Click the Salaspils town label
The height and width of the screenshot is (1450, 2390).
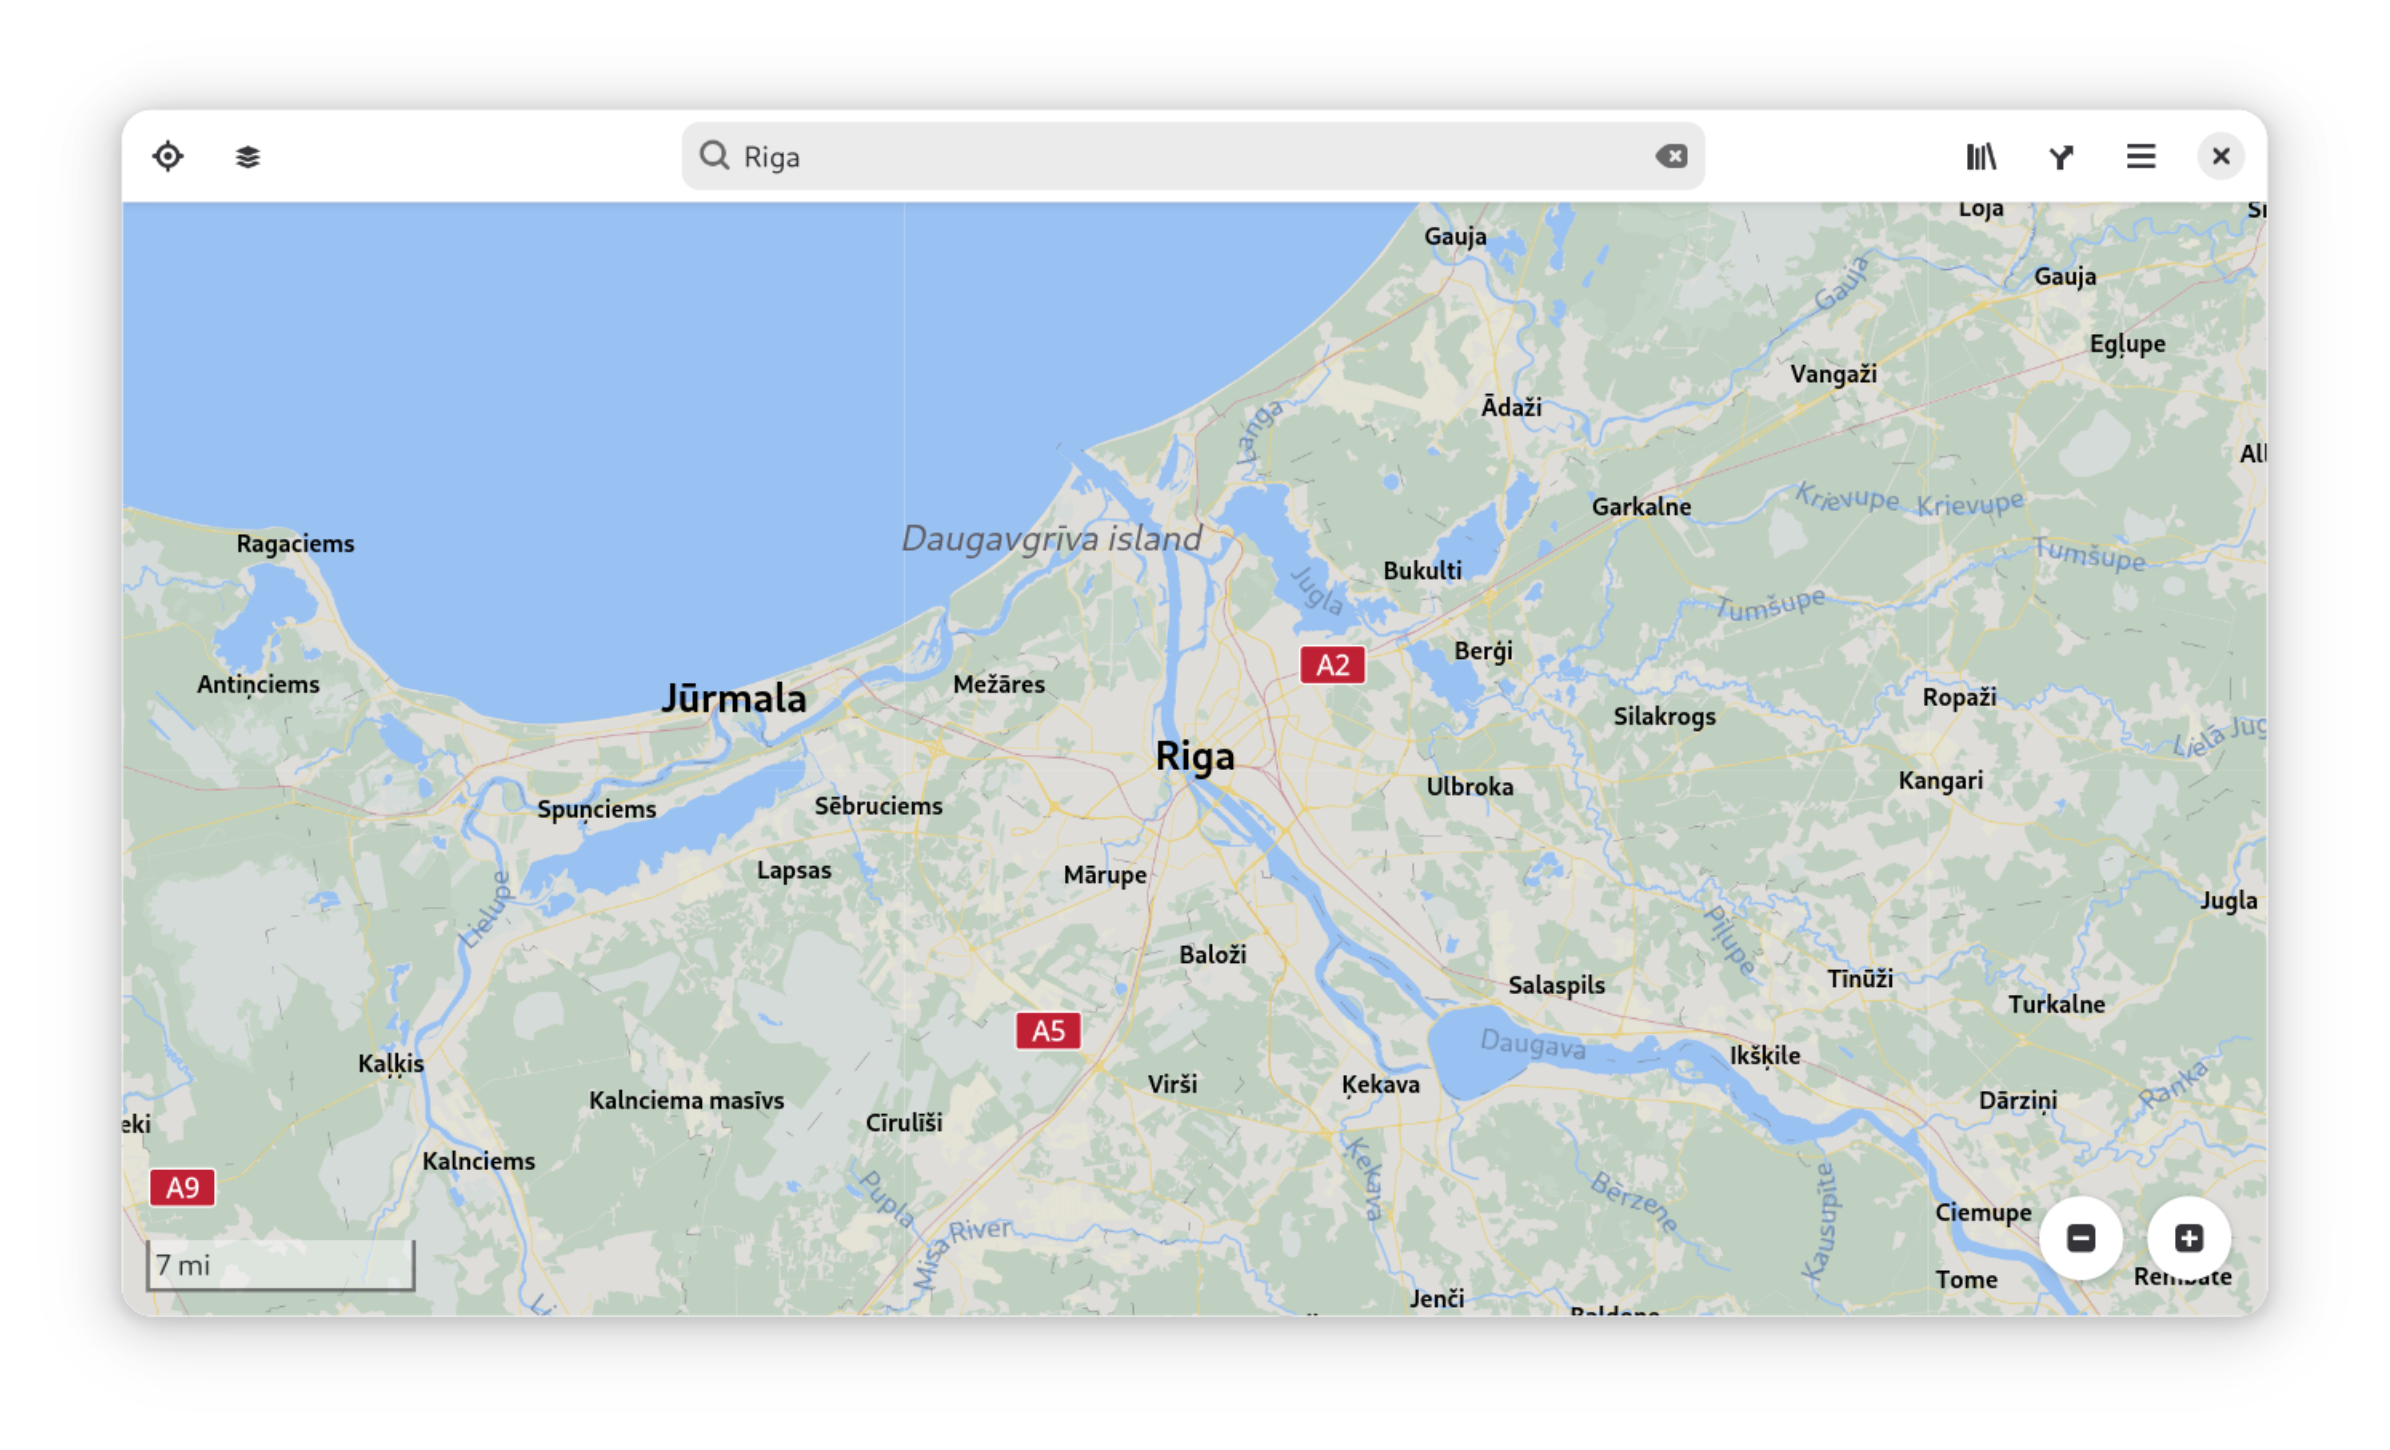[1556, 985]
